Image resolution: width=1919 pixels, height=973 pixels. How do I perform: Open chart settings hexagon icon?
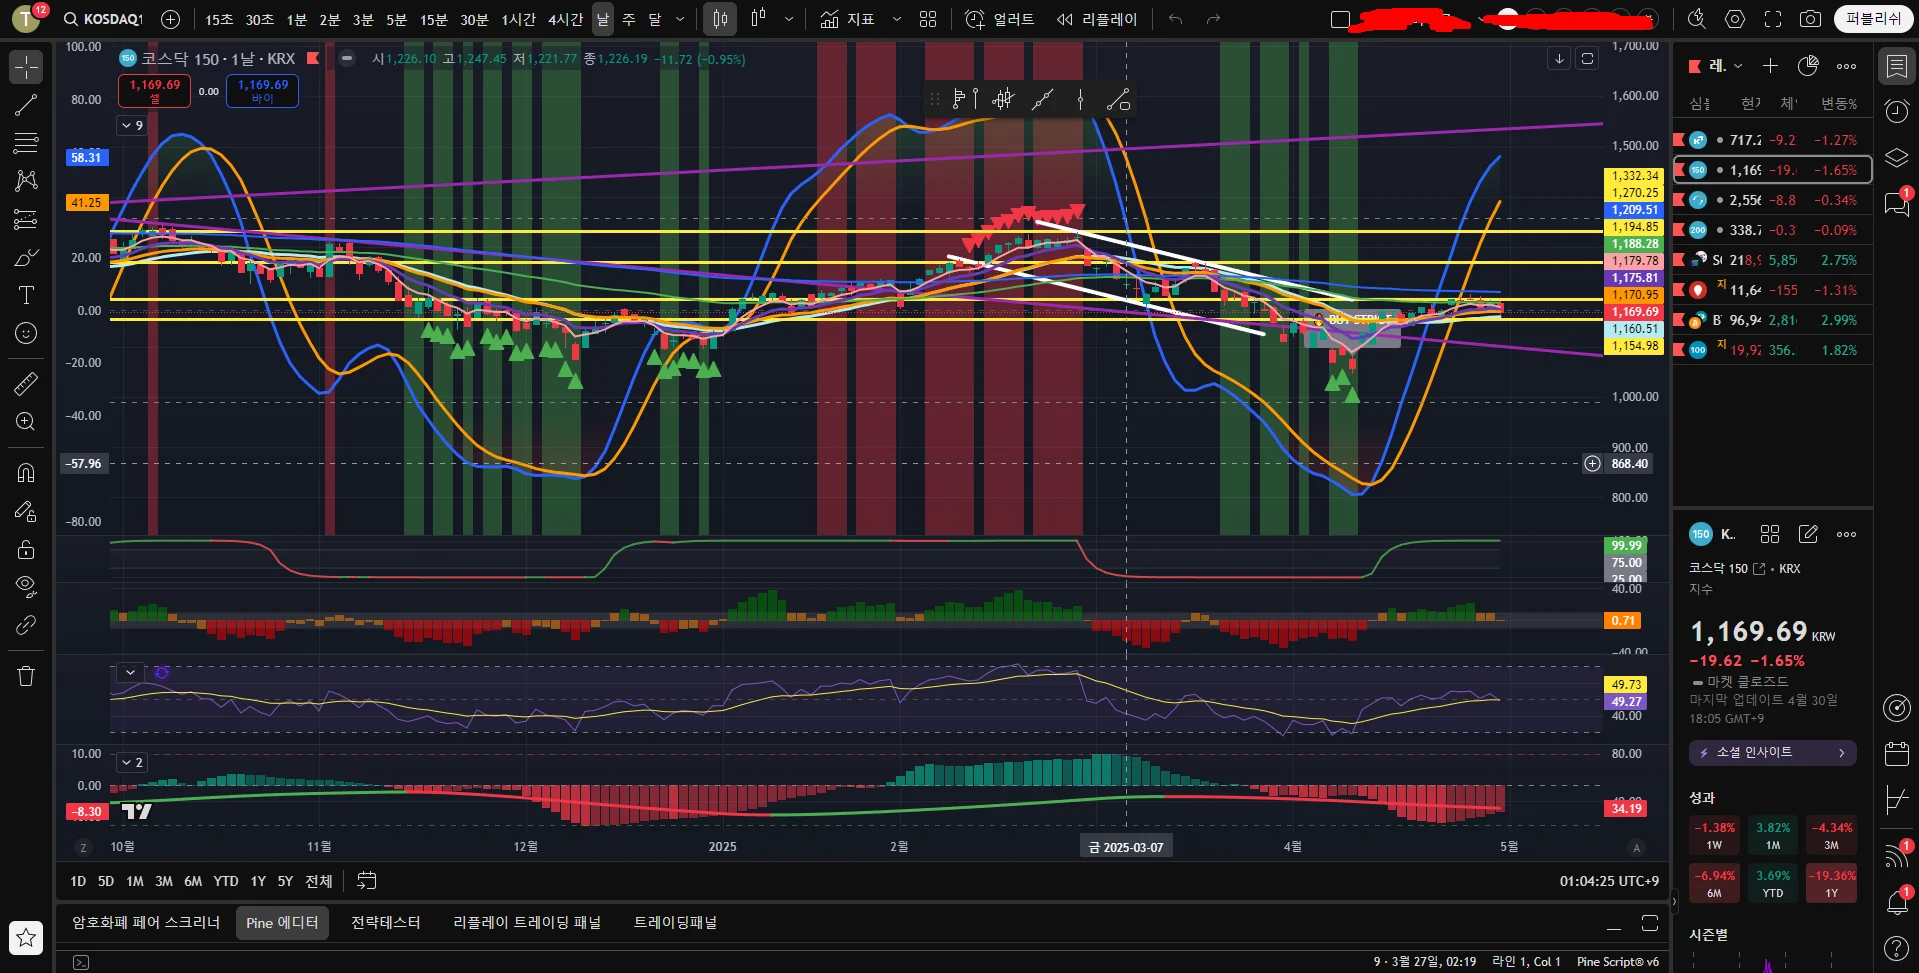1735,19
